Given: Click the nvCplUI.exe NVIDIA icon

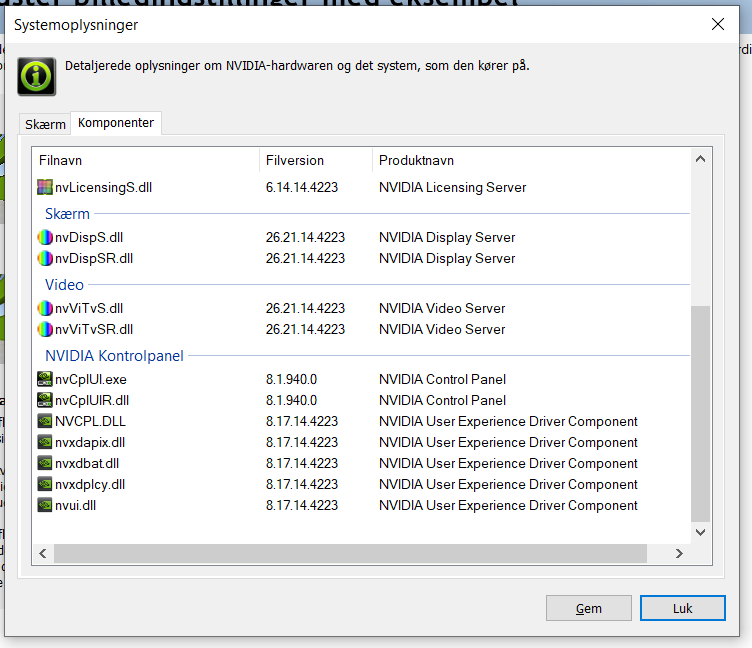Looking at the screenshot, I should point(45,379).
